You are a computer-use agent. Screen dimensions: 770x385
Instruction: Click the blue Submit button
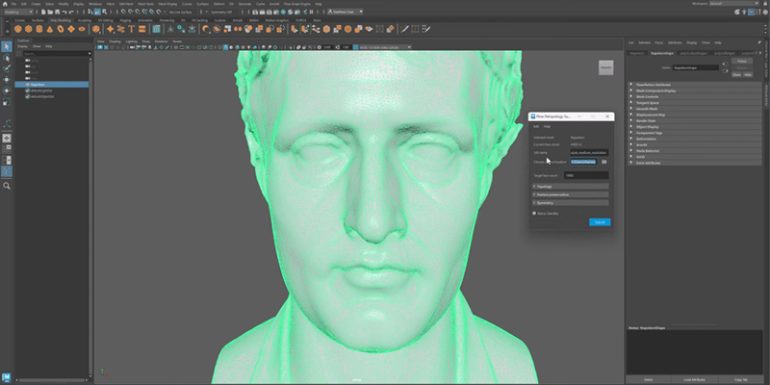(x=600, y=222)
